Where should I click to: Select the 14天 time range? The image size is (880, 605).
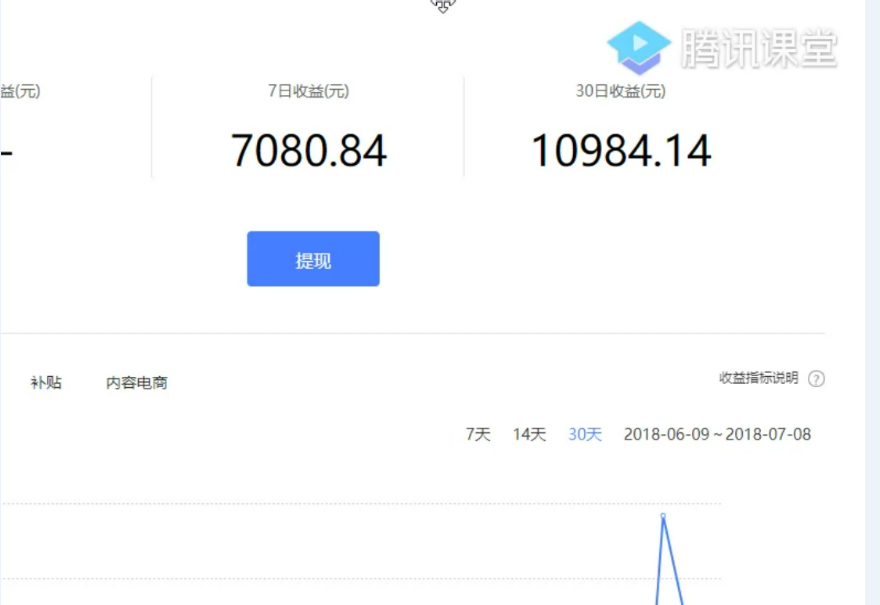(529, 434)
